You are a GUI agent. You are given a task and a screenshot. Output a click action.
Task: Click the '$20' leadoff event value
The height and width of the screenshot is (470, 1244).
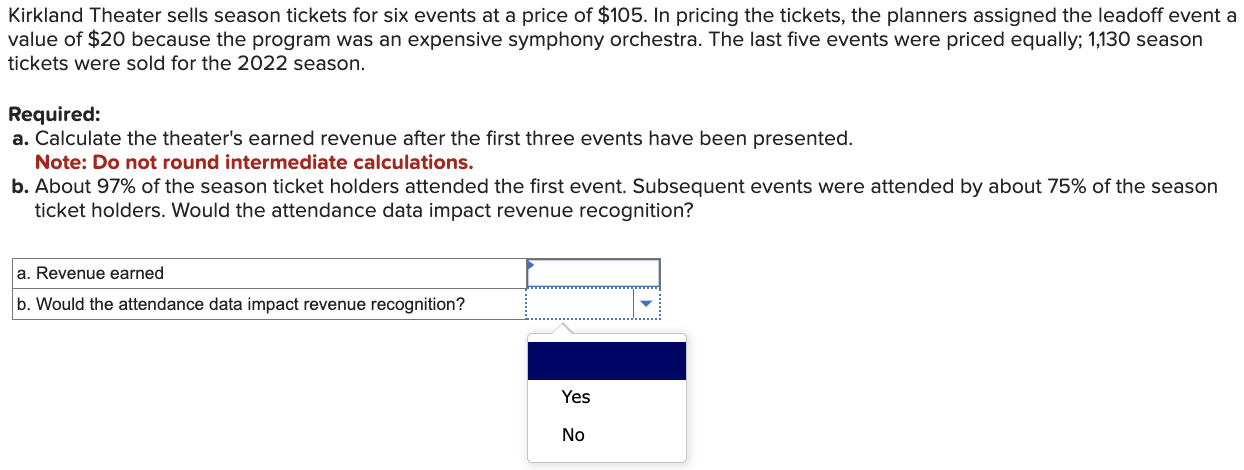click(108, 40)
